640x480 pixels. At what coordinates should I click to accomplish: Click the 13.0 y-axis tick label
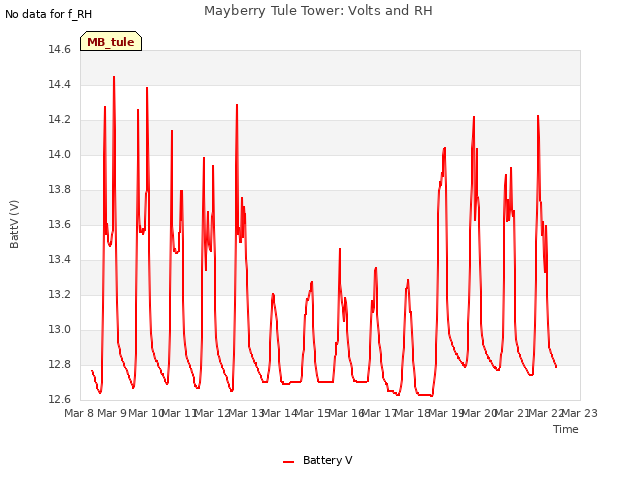(x=60, y=330)
